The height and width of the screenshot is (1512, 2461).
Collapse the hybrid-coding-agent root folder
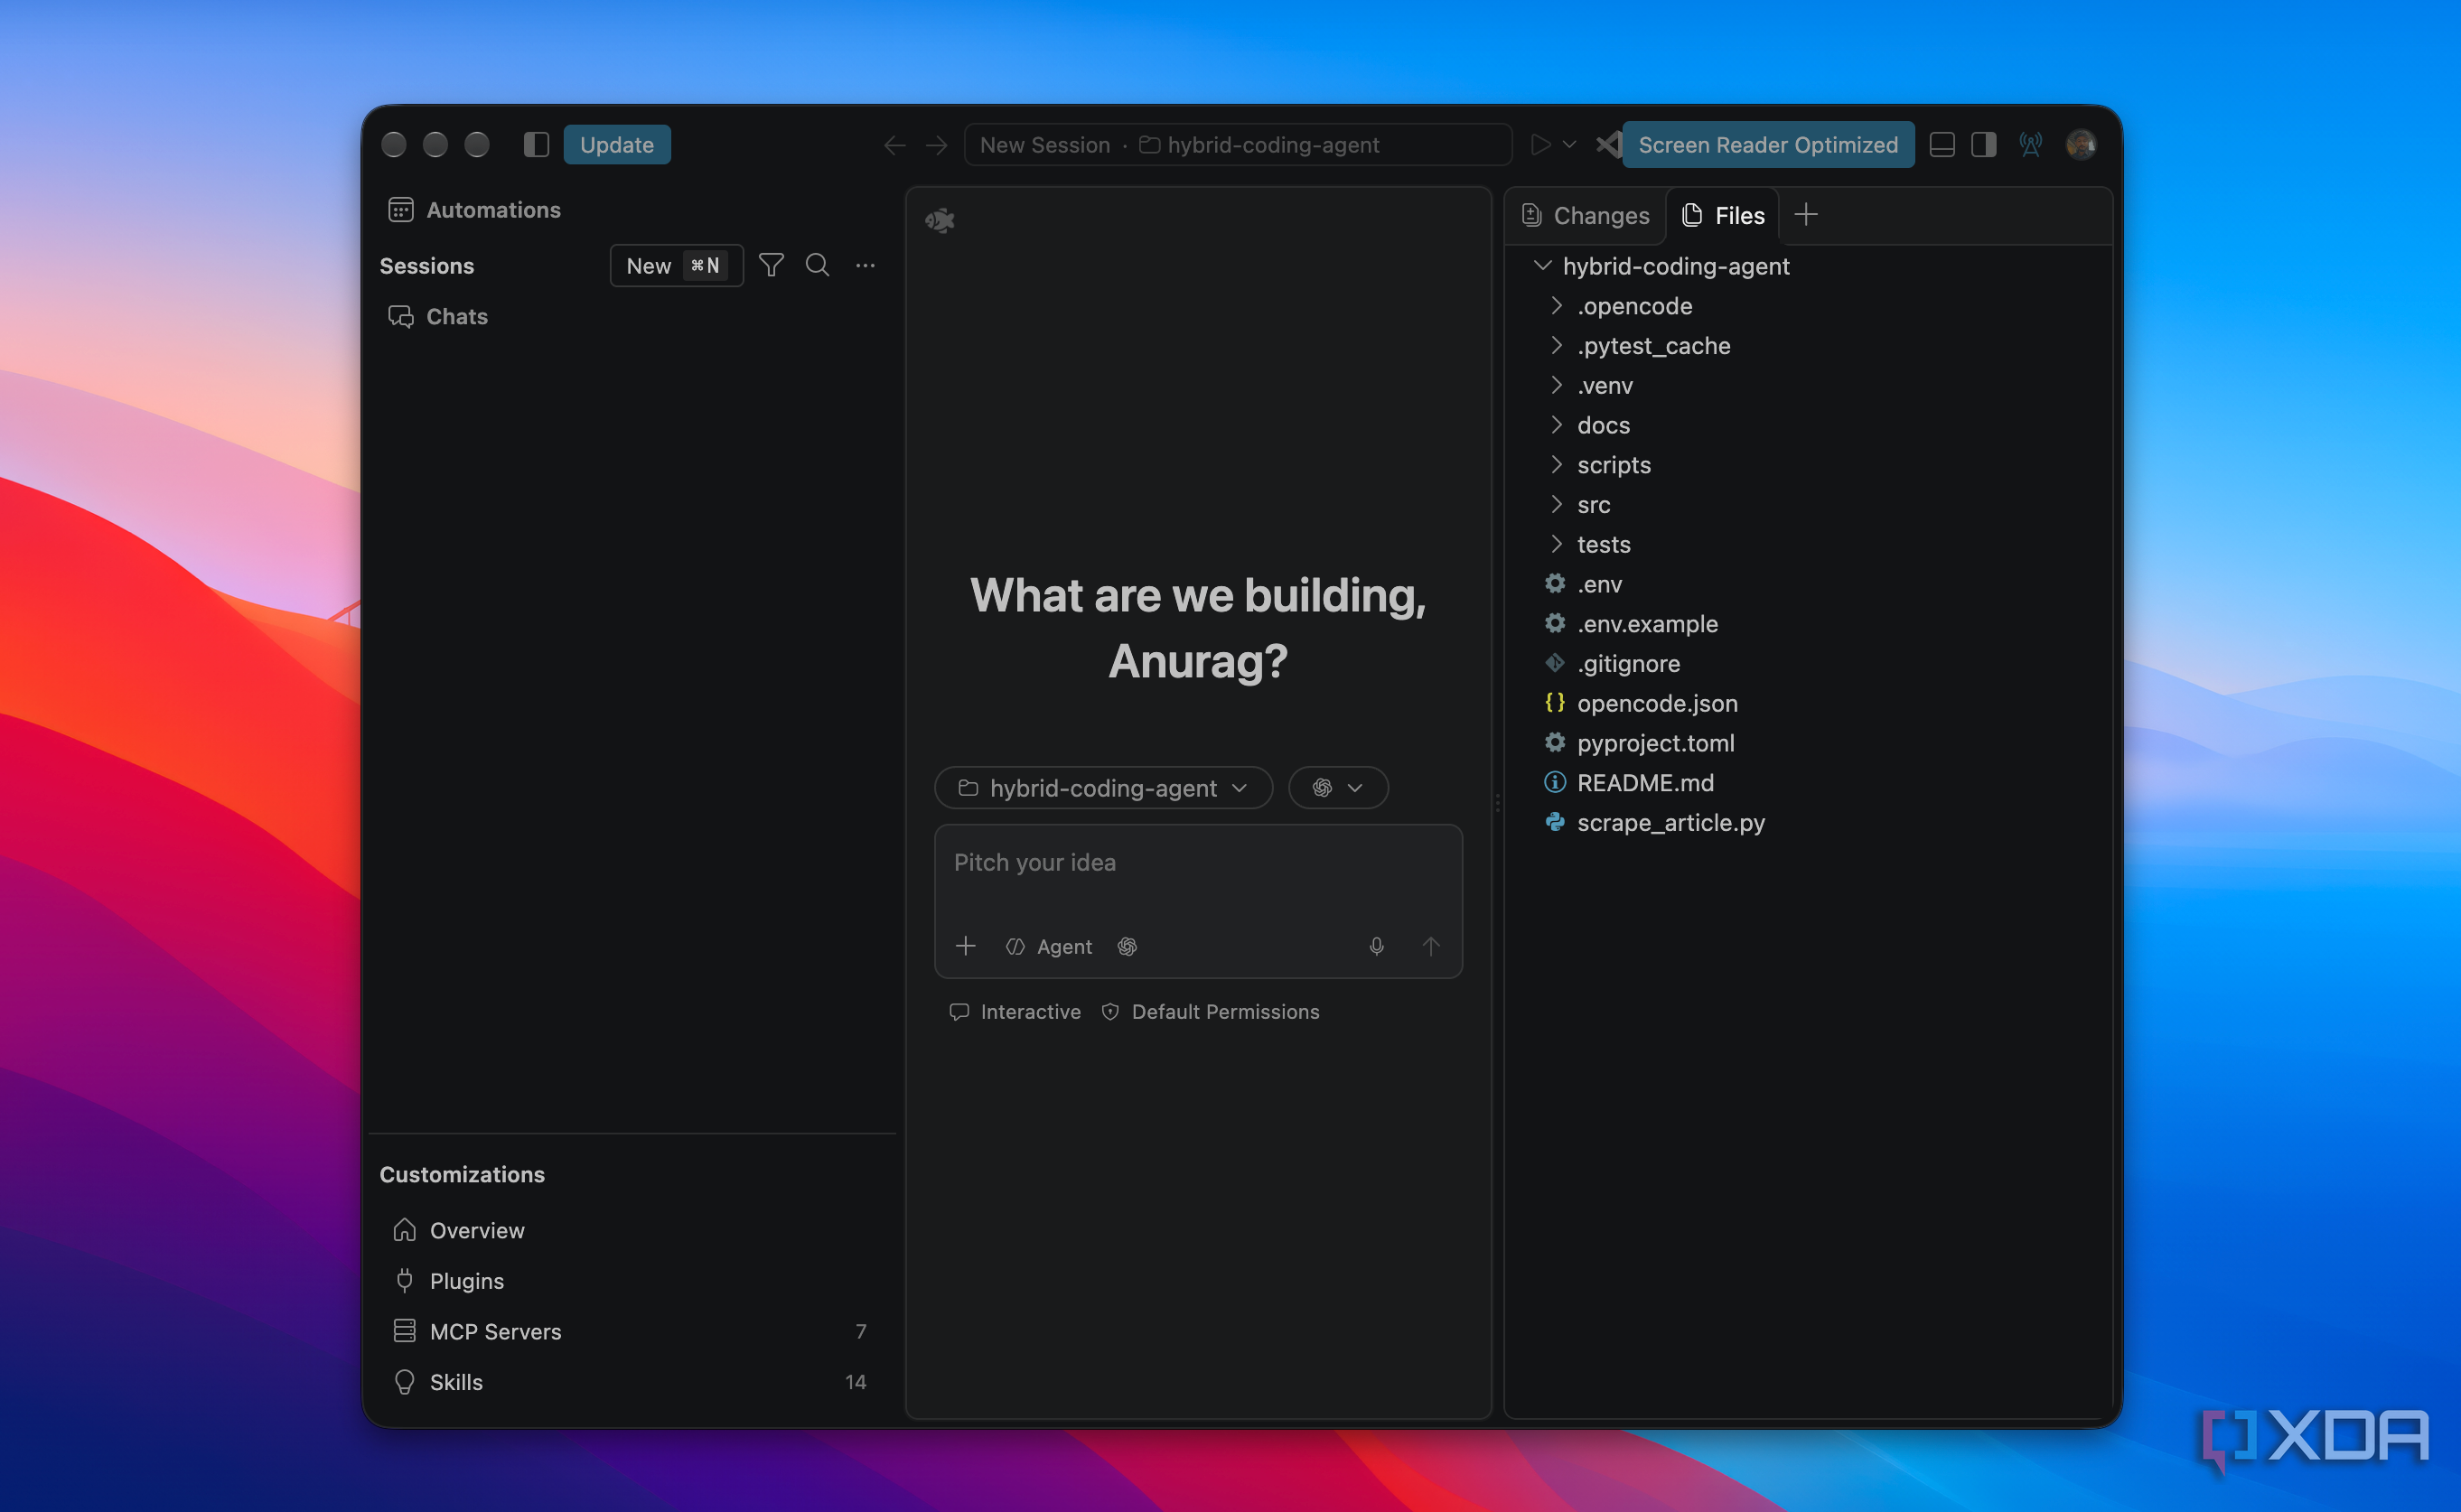[1542, 265]
